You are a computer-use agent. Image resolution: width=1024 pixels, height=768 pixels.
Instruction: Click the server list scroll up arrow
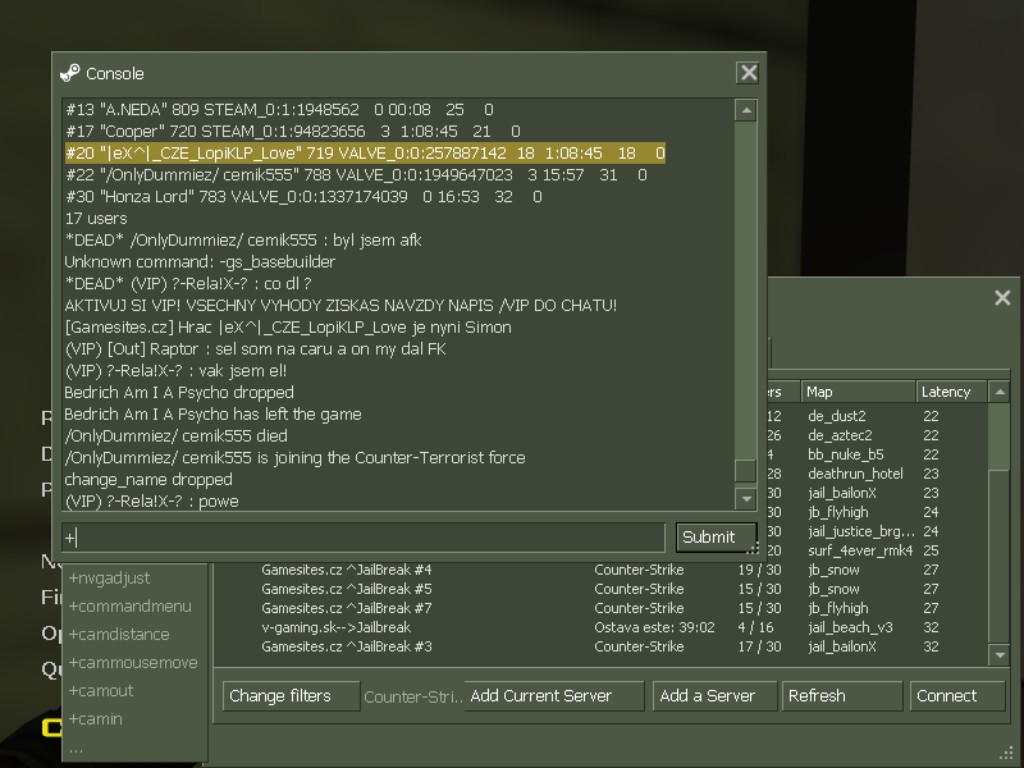tap(1000, 392)
